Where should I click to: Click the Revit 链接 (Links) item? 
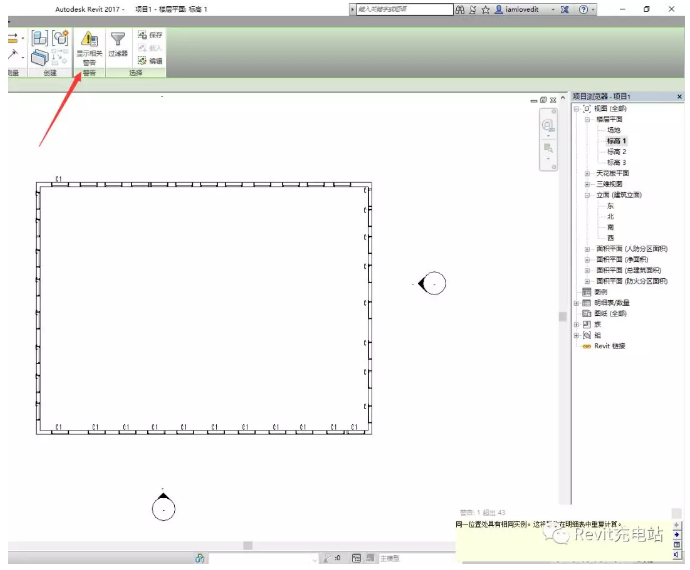[x=609, y=346]
